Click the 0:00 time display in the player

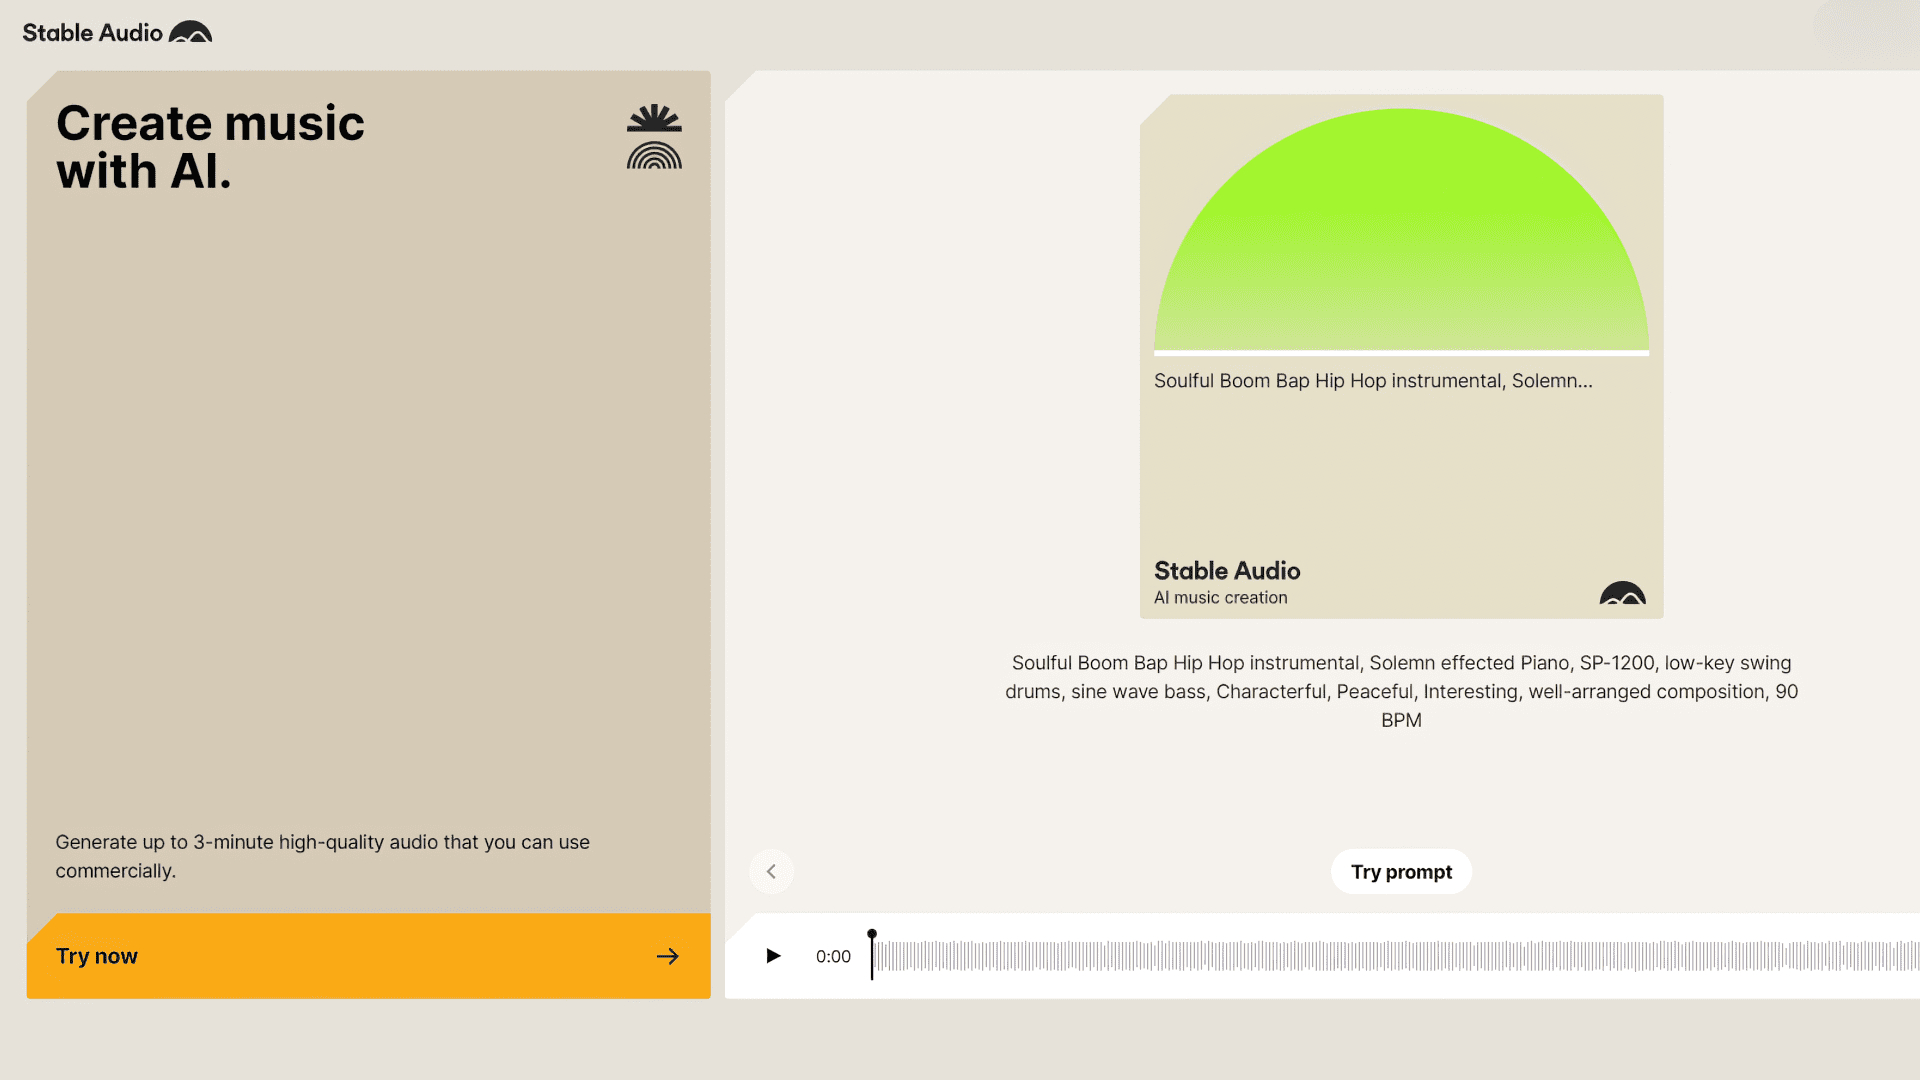(x=833, y=956)
